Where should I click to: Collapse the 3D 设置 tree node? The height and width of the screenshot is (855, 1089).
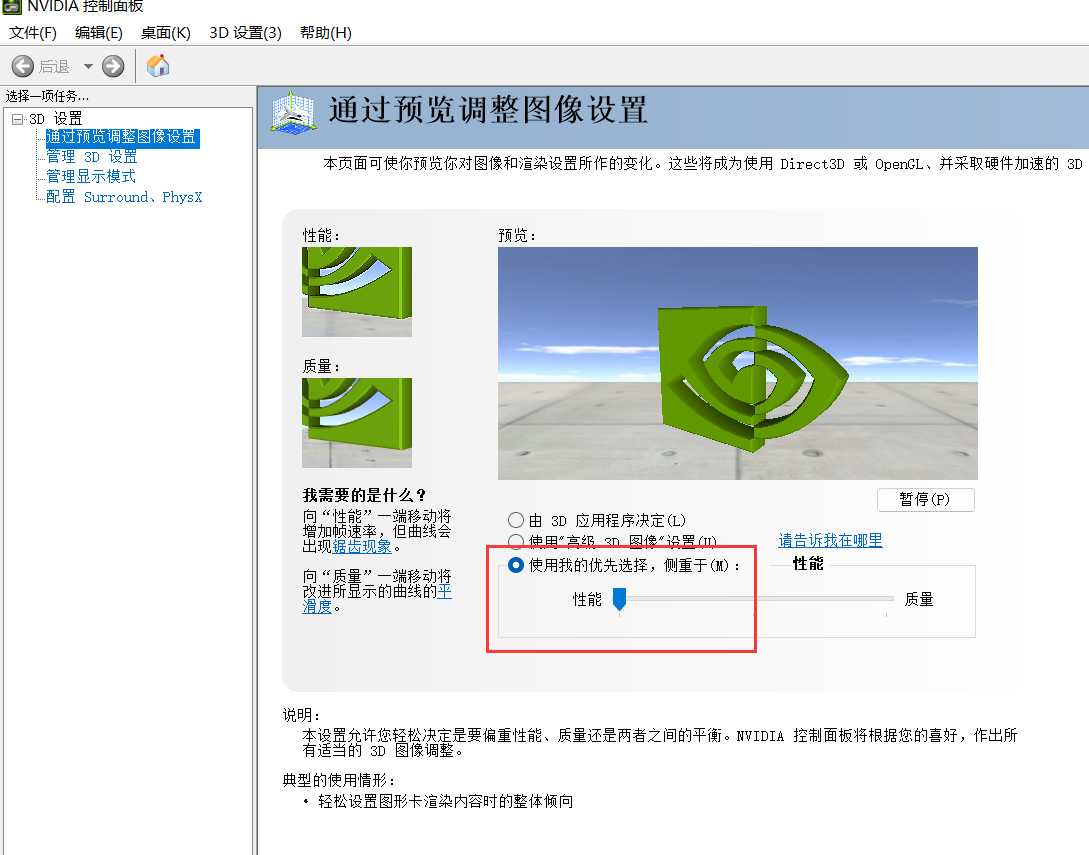pos(17,119)
